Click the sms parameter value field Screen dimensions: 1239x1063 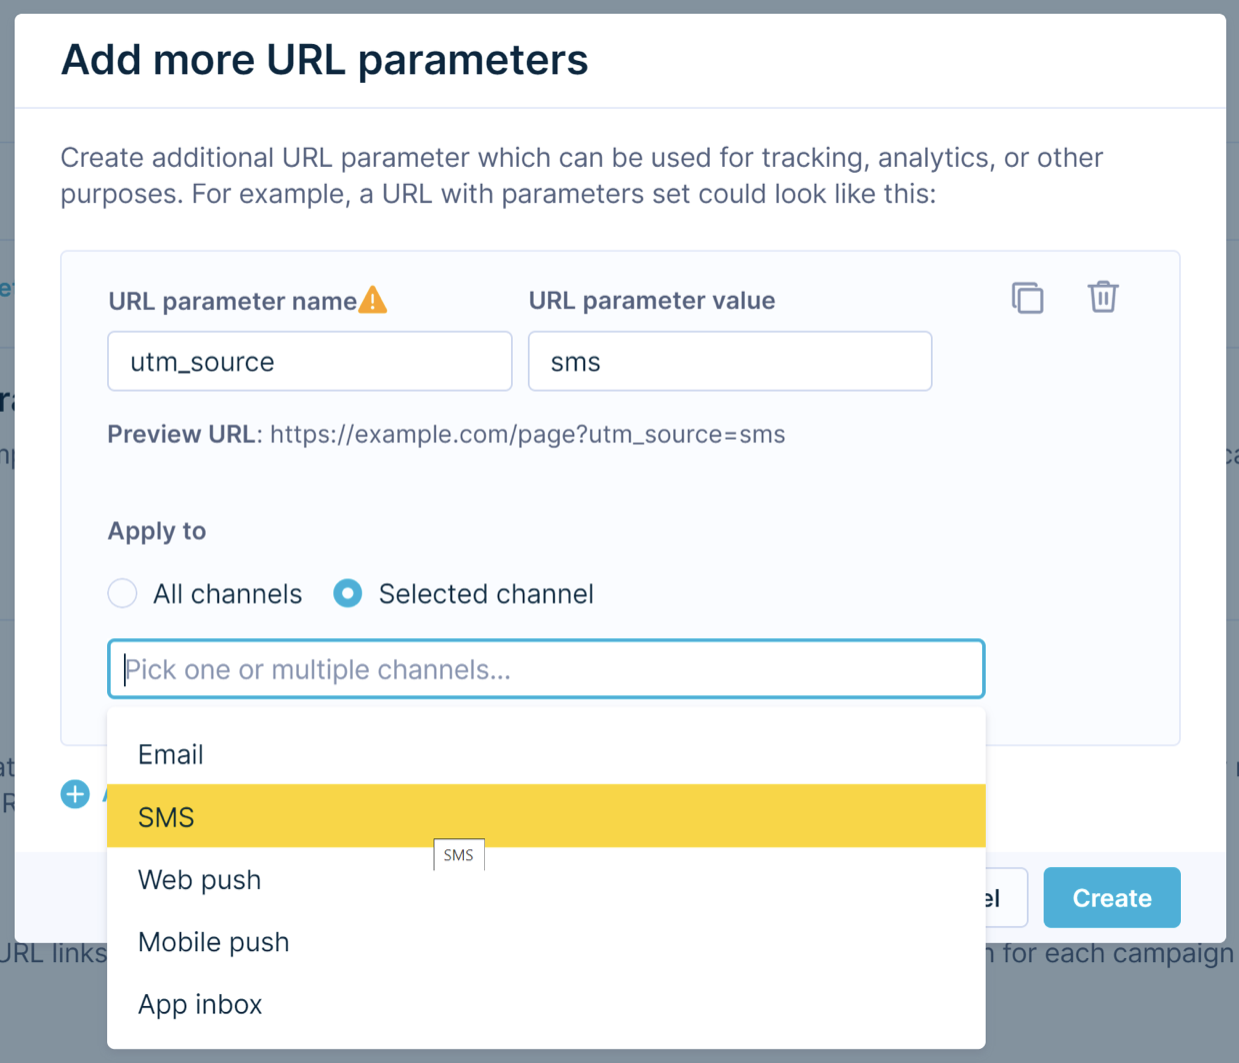tap(730, 361)
